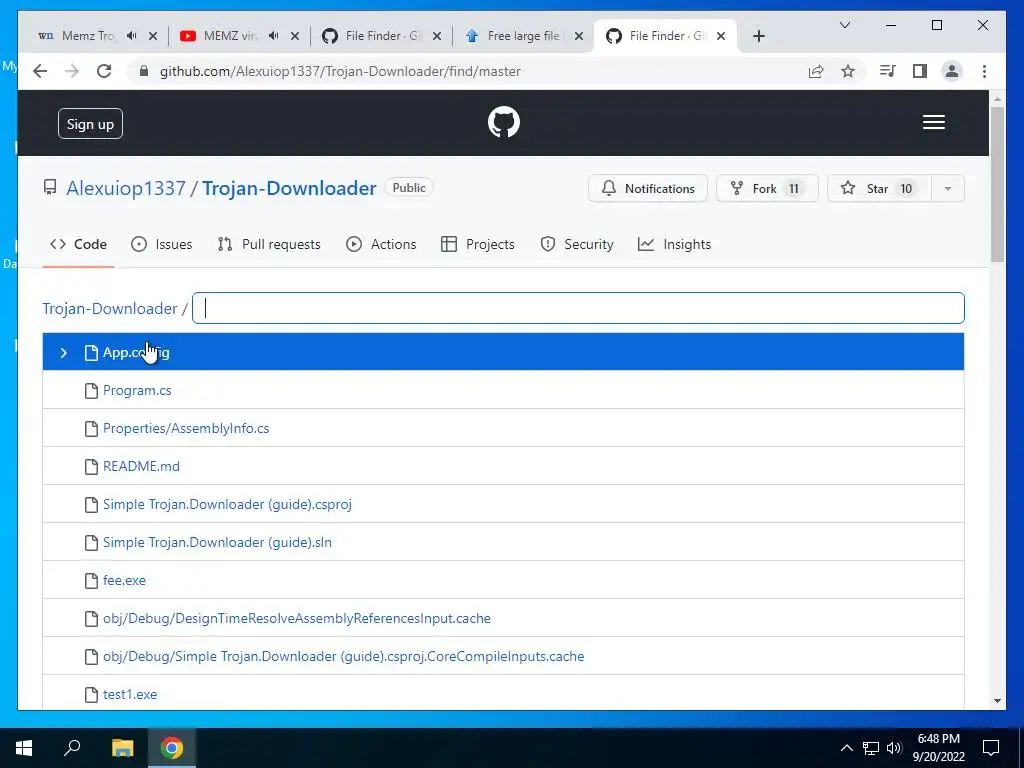Expand the App.config row chevron
1024x768 pixels.
pyautogui.click(x=63, y=353)
